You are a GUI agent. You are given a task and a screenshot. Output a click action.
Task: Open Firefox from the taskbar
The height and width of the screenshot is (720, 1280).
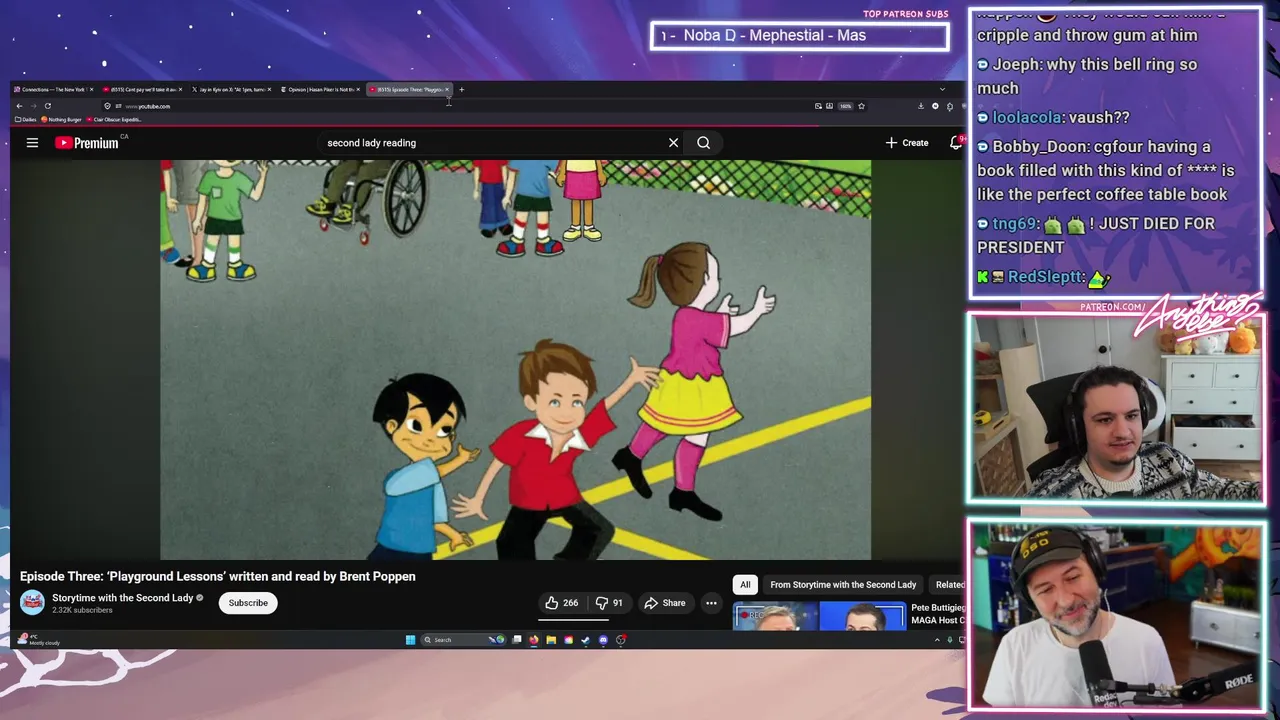coord(534,640)
